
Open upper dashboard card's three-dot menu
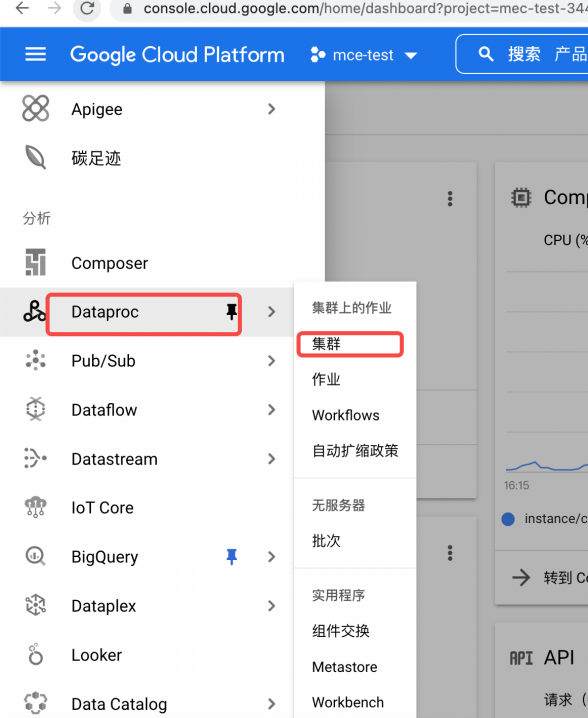coord(450,198)
